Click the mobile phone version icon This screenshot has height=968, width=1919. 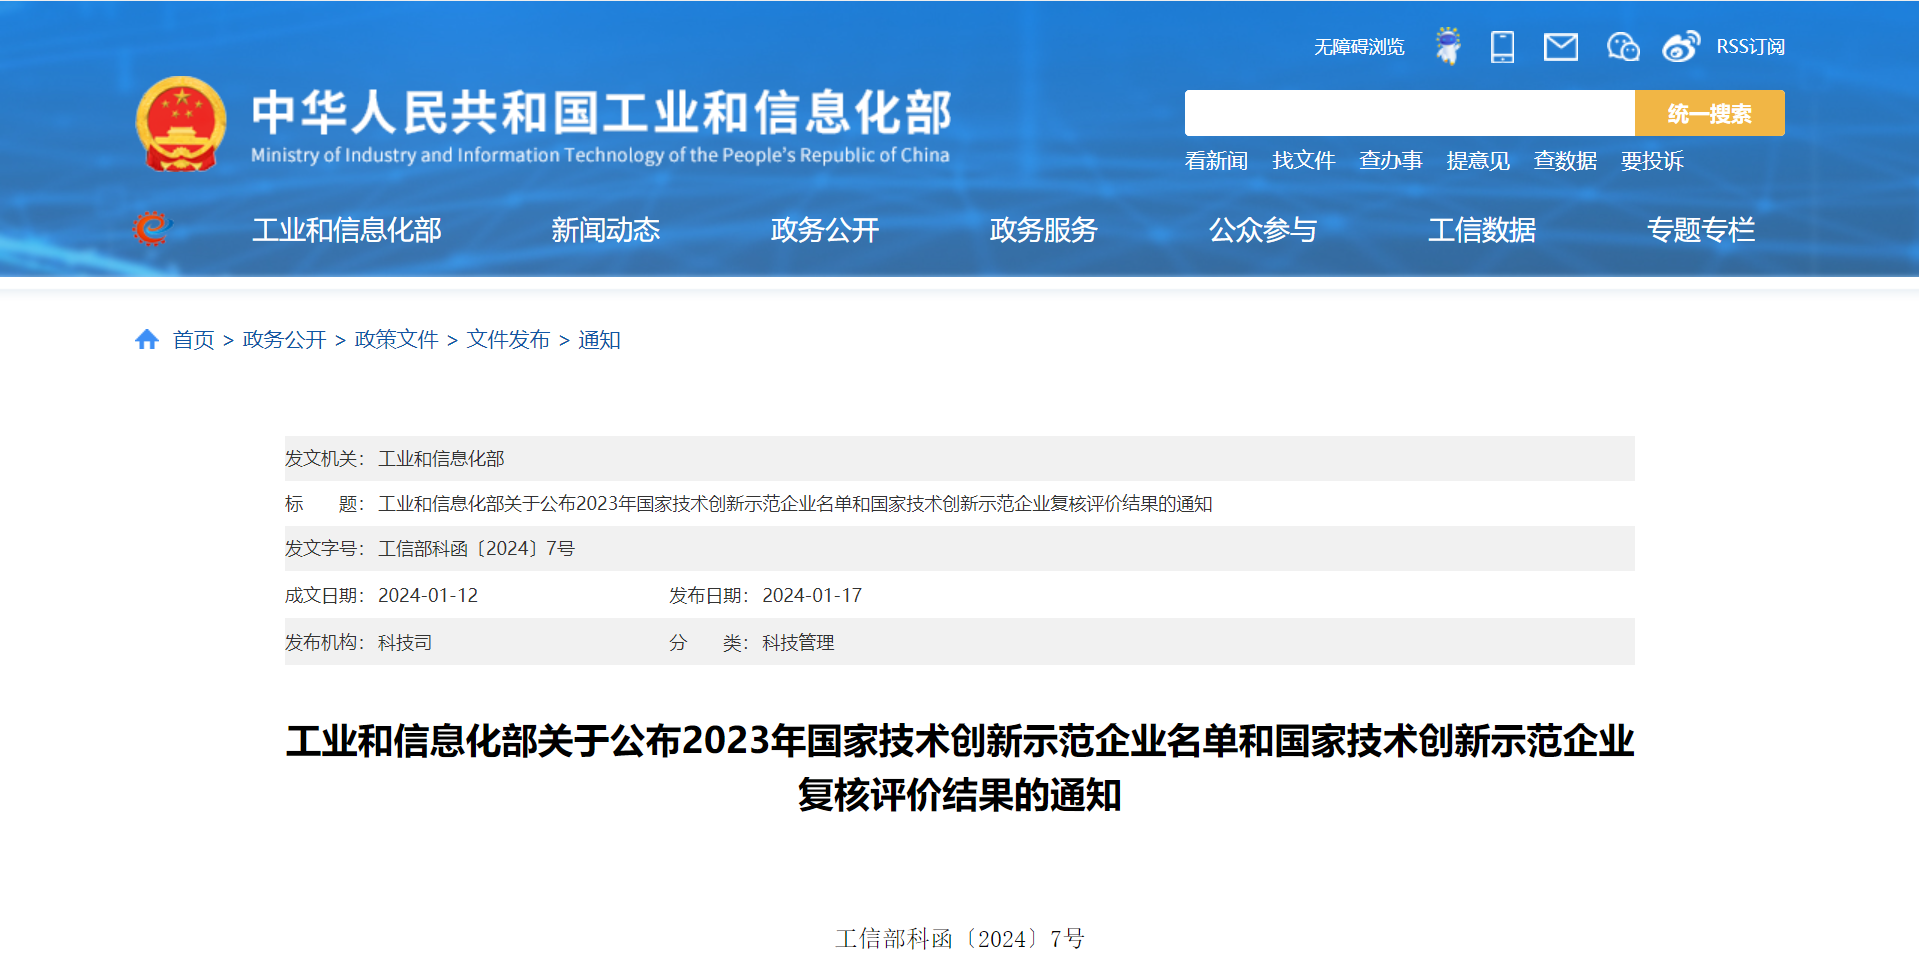(x=1502, y=47)
